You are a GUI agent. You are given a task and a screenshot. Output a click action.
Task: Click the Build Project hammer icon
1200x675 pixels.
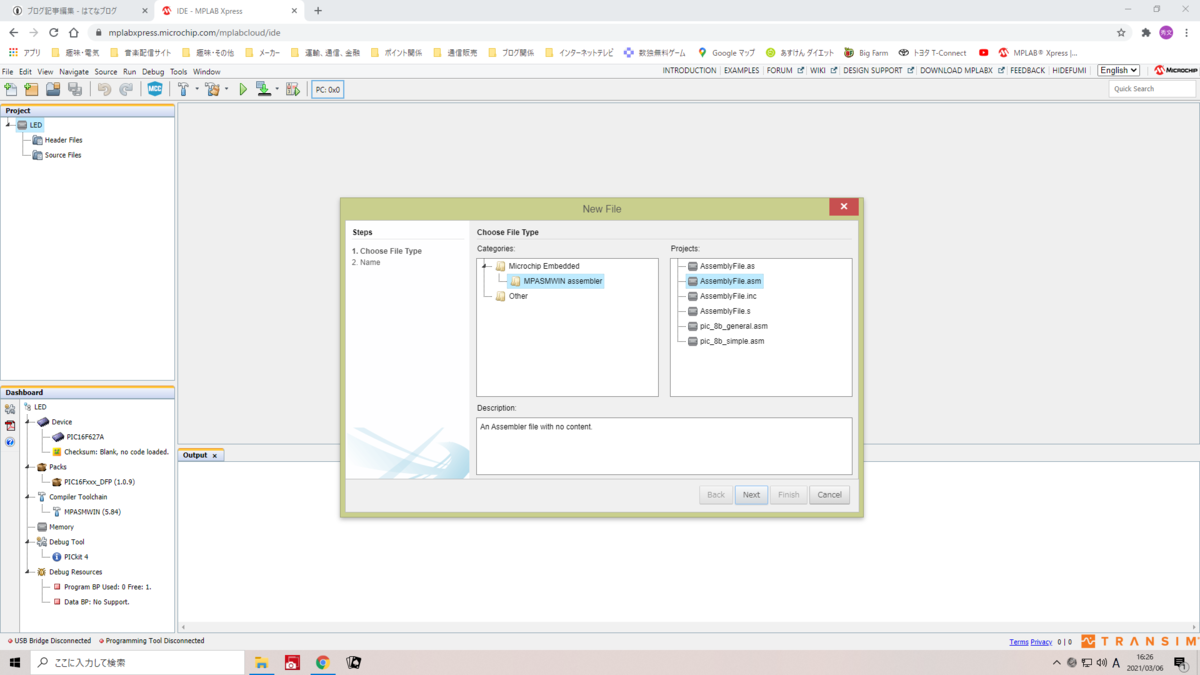pyautogui.click(x=183, y=89)
